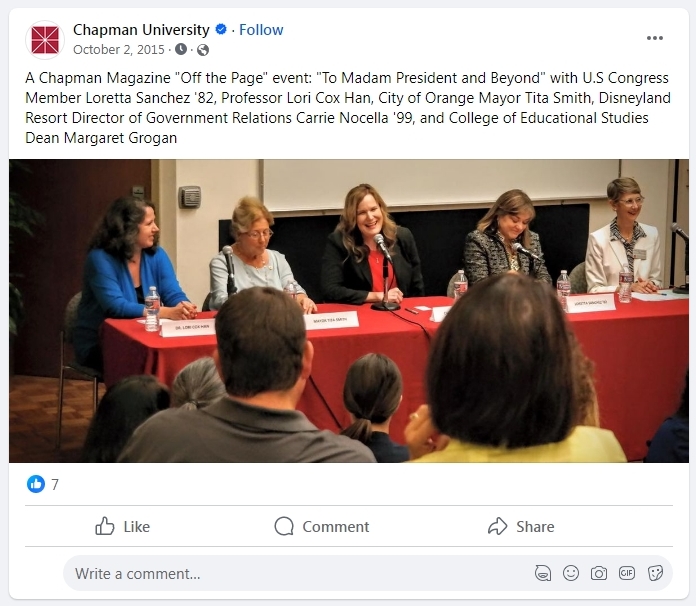
Task: Open the Chapman University page name link
Action: (141, 30)
